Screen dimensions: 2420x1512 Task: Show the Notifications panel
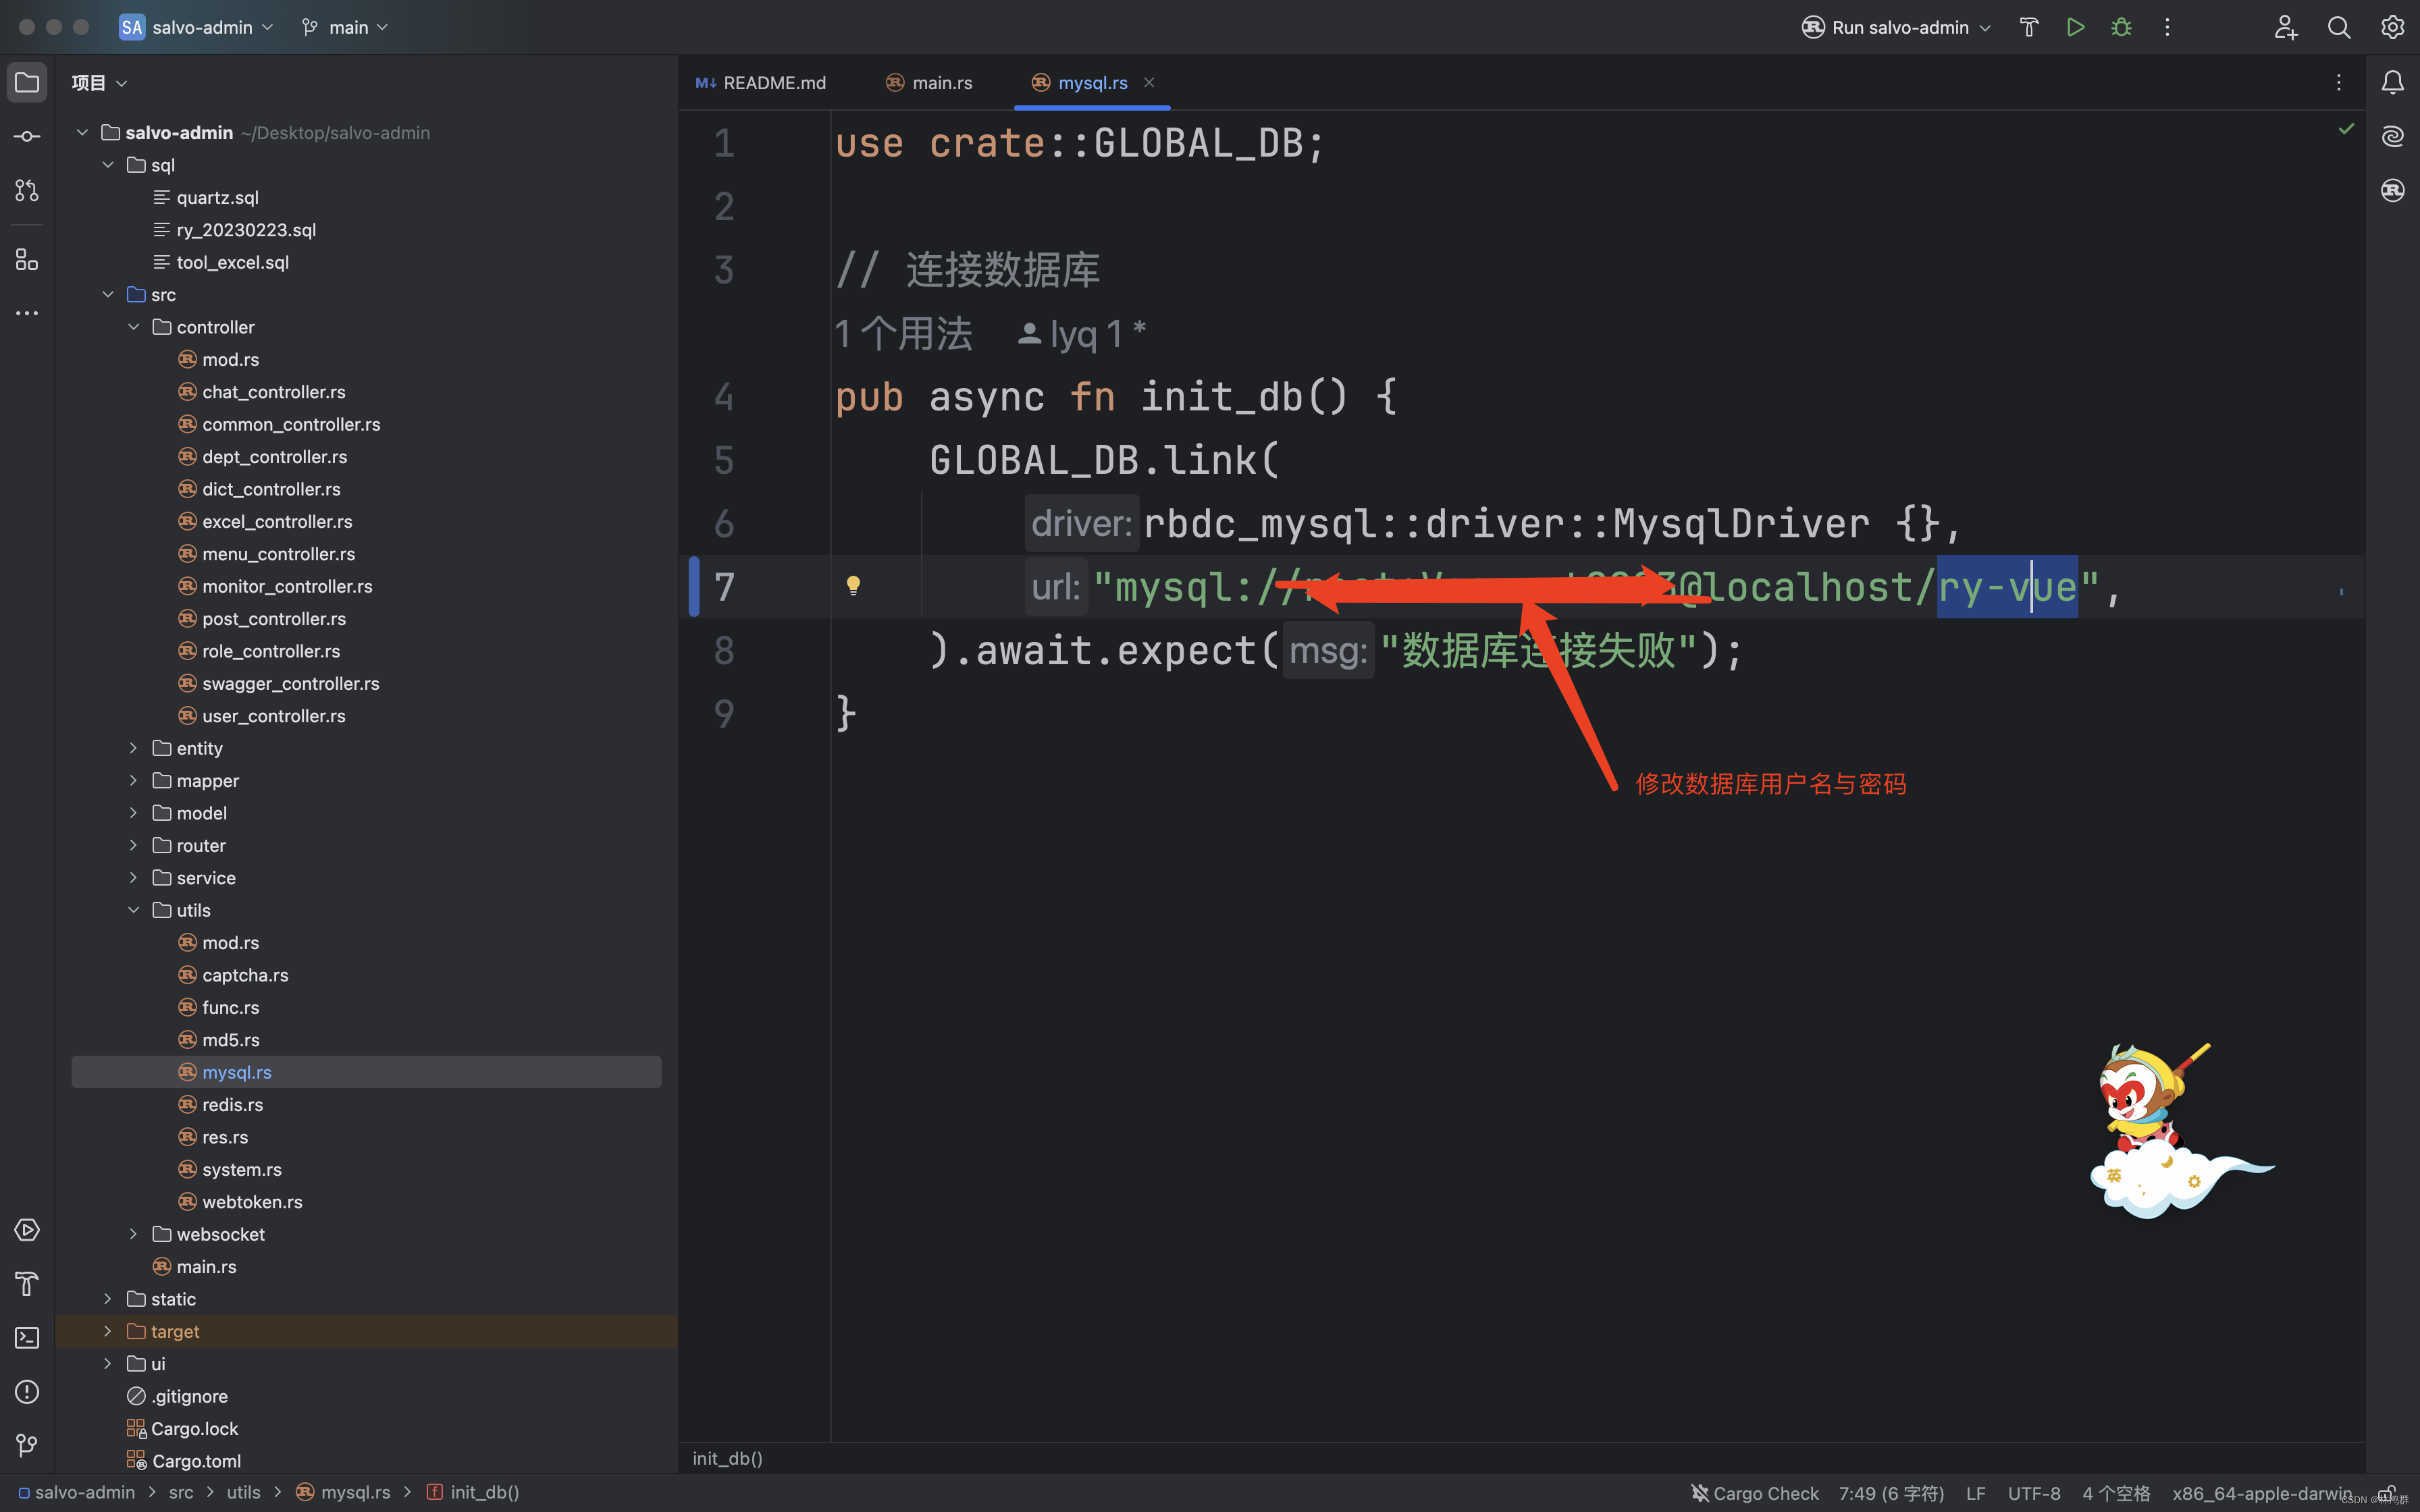(2394, 82)
